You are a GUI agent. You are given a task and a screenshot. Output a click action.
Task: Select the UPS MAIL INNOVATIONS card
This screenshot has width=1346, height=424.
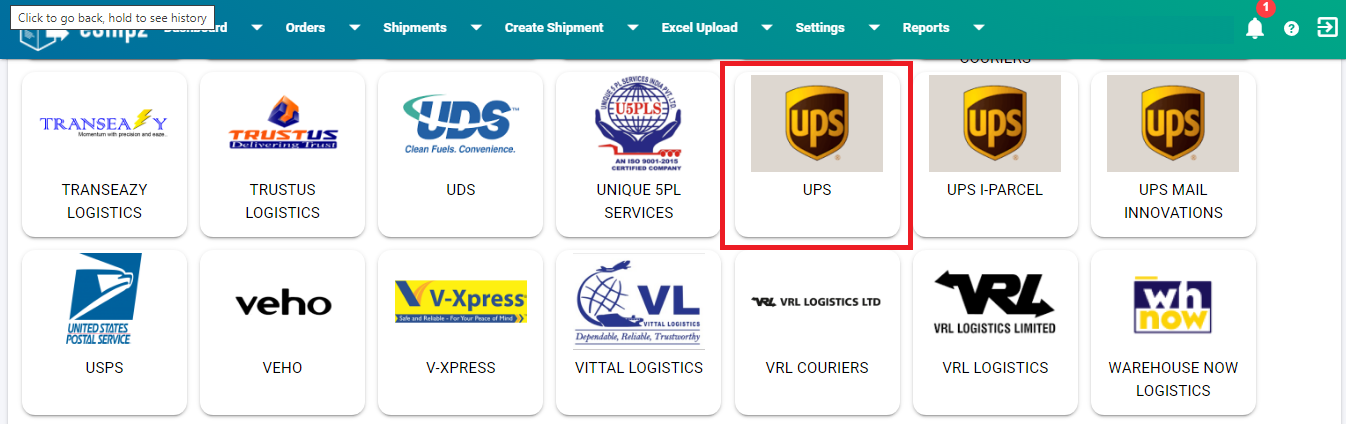[1173, 154]
